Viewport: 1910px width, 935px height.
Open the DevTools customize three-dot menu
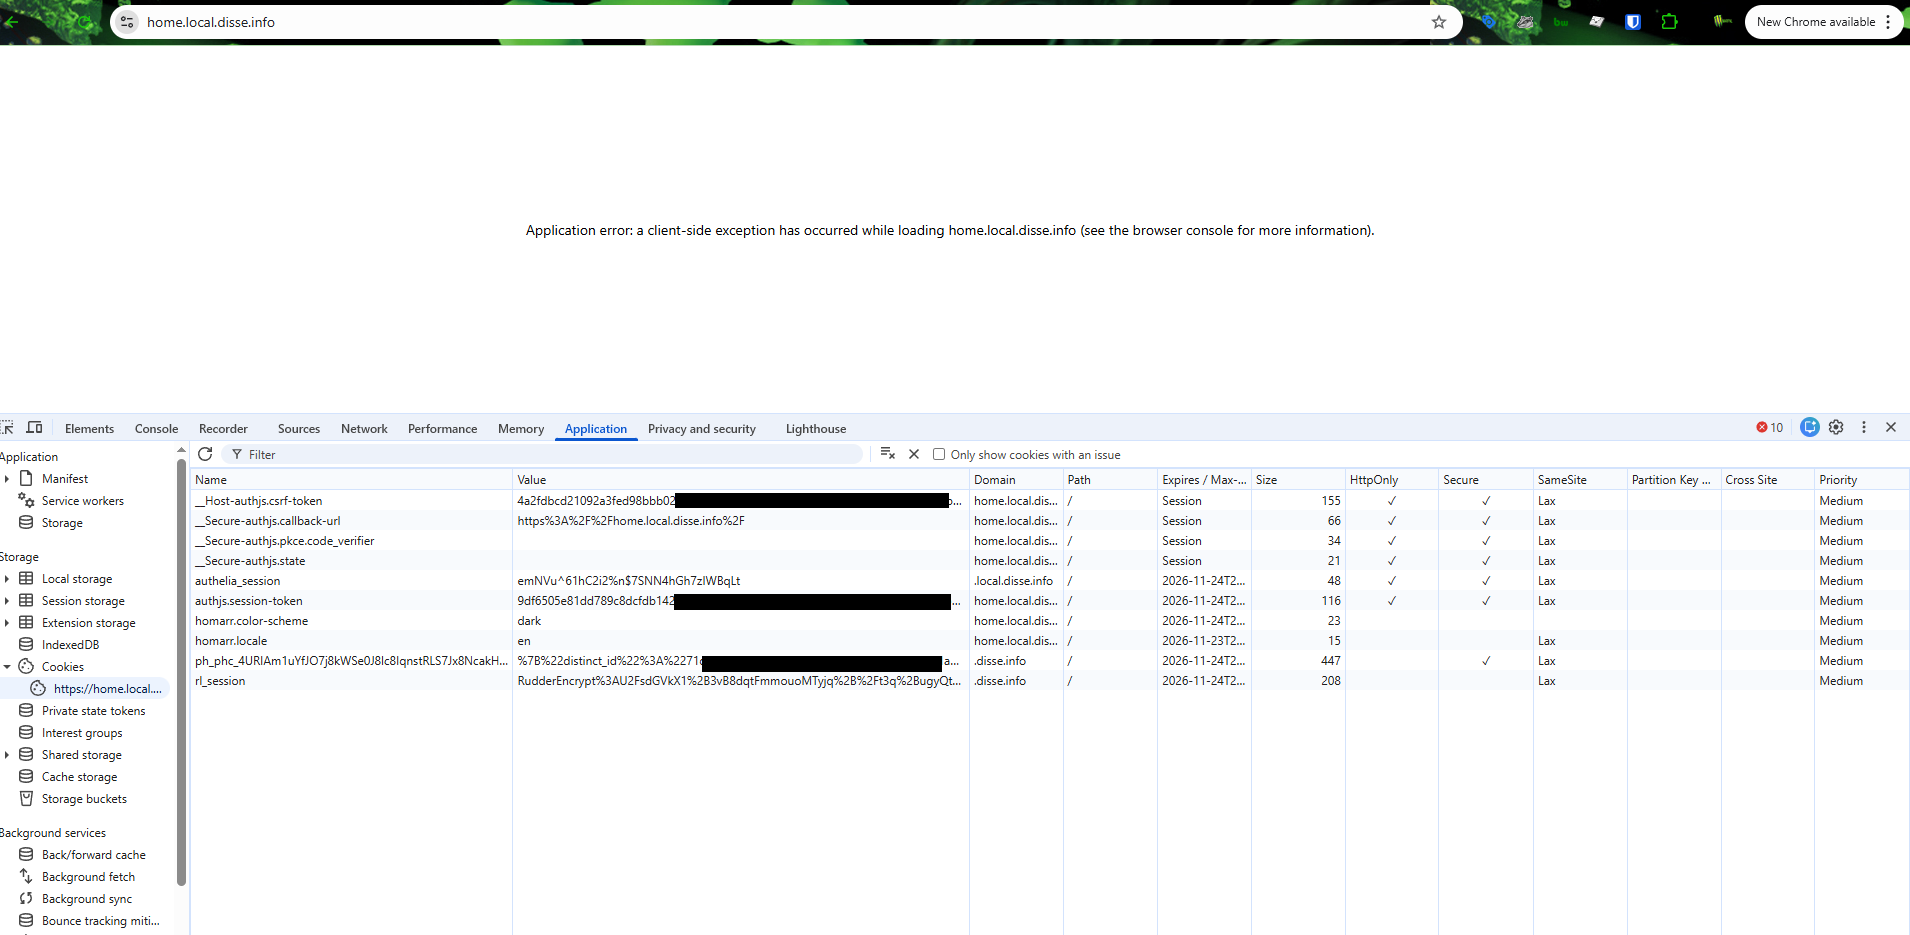tap(1864, 428)
